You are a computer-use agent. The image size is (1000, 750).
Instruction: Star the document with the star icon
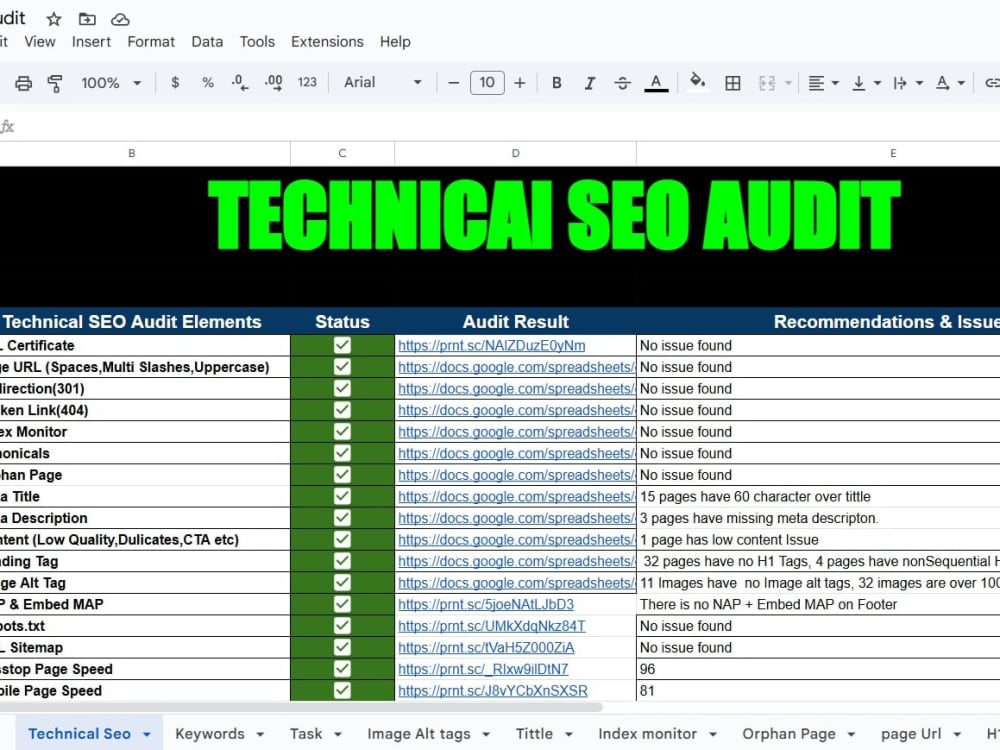point(54,19)
